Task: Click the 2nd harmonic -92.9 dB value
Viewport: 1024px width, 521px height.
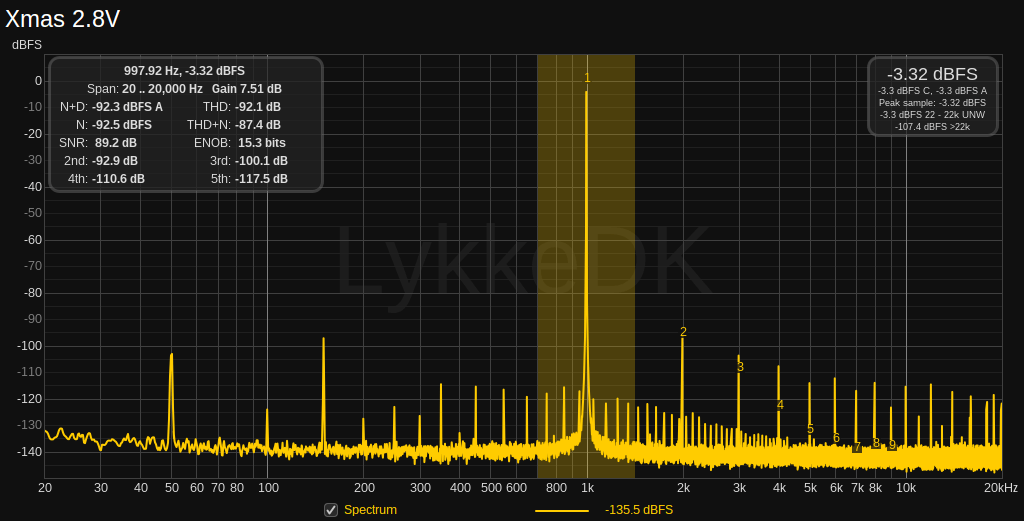Action: pos(115,161)
